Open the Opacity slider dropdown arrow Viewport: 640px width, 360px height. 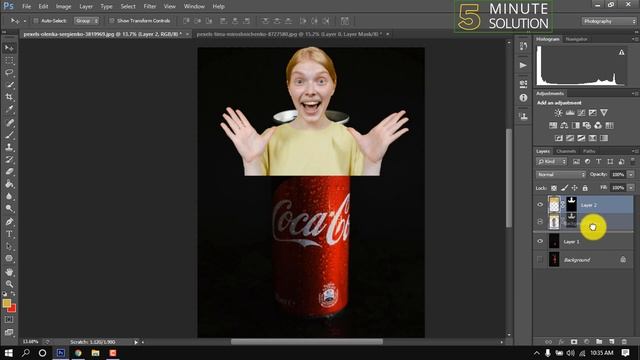pyautogui.click(x=631, y=175)
